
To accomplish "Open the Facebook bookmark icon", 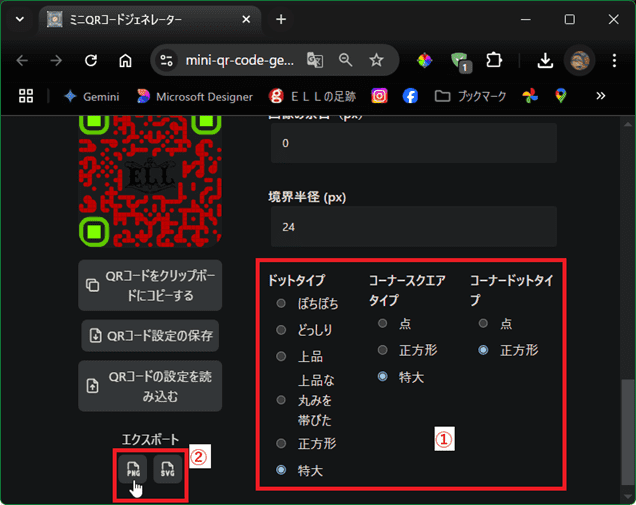I will 410,96.
